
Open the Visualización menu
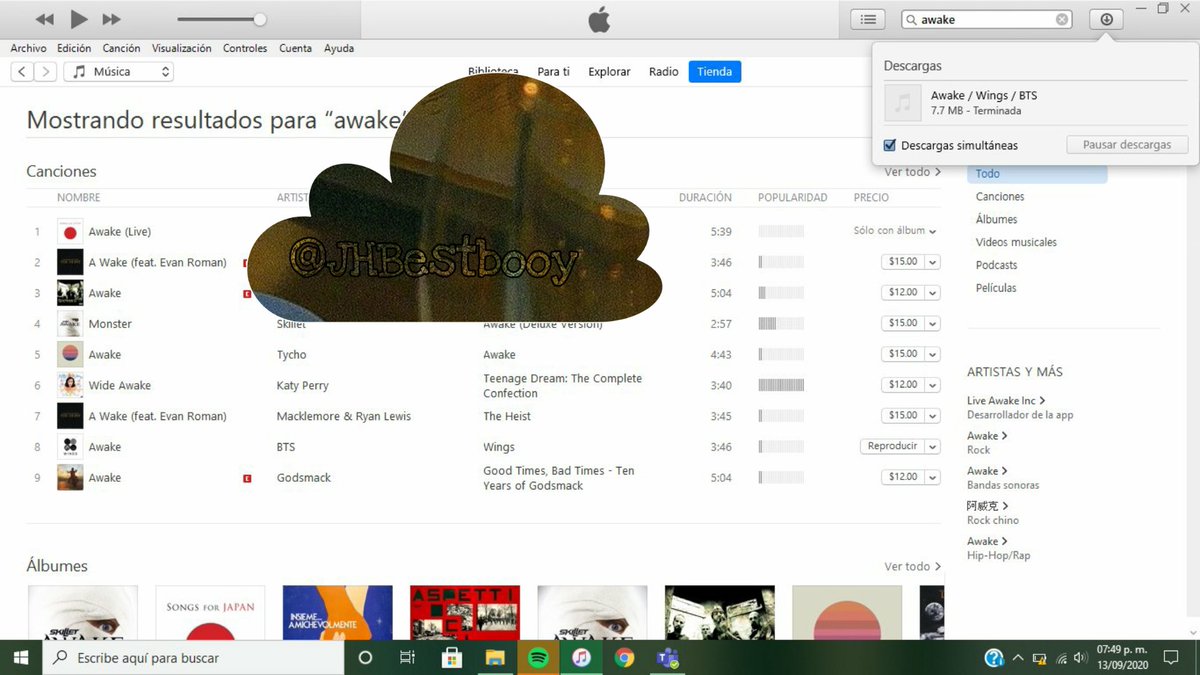coord(182,48)
